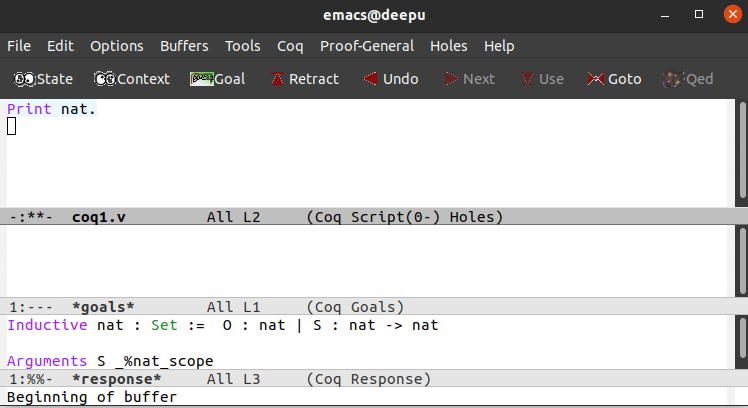Expand the Options menu
This screenshot has width=748, height=408.
click(116, 46)
